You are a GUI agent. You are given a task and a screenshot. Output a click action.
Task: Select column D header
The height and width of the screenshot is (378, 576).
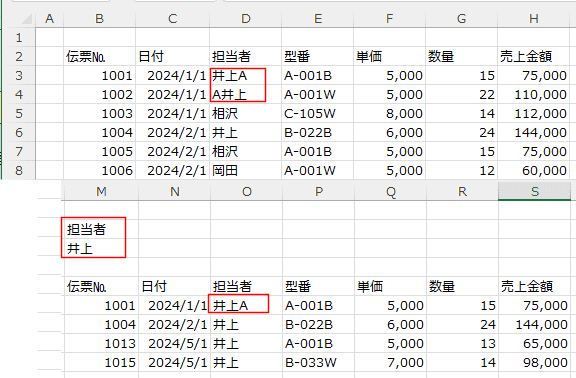tap(246, 19)
